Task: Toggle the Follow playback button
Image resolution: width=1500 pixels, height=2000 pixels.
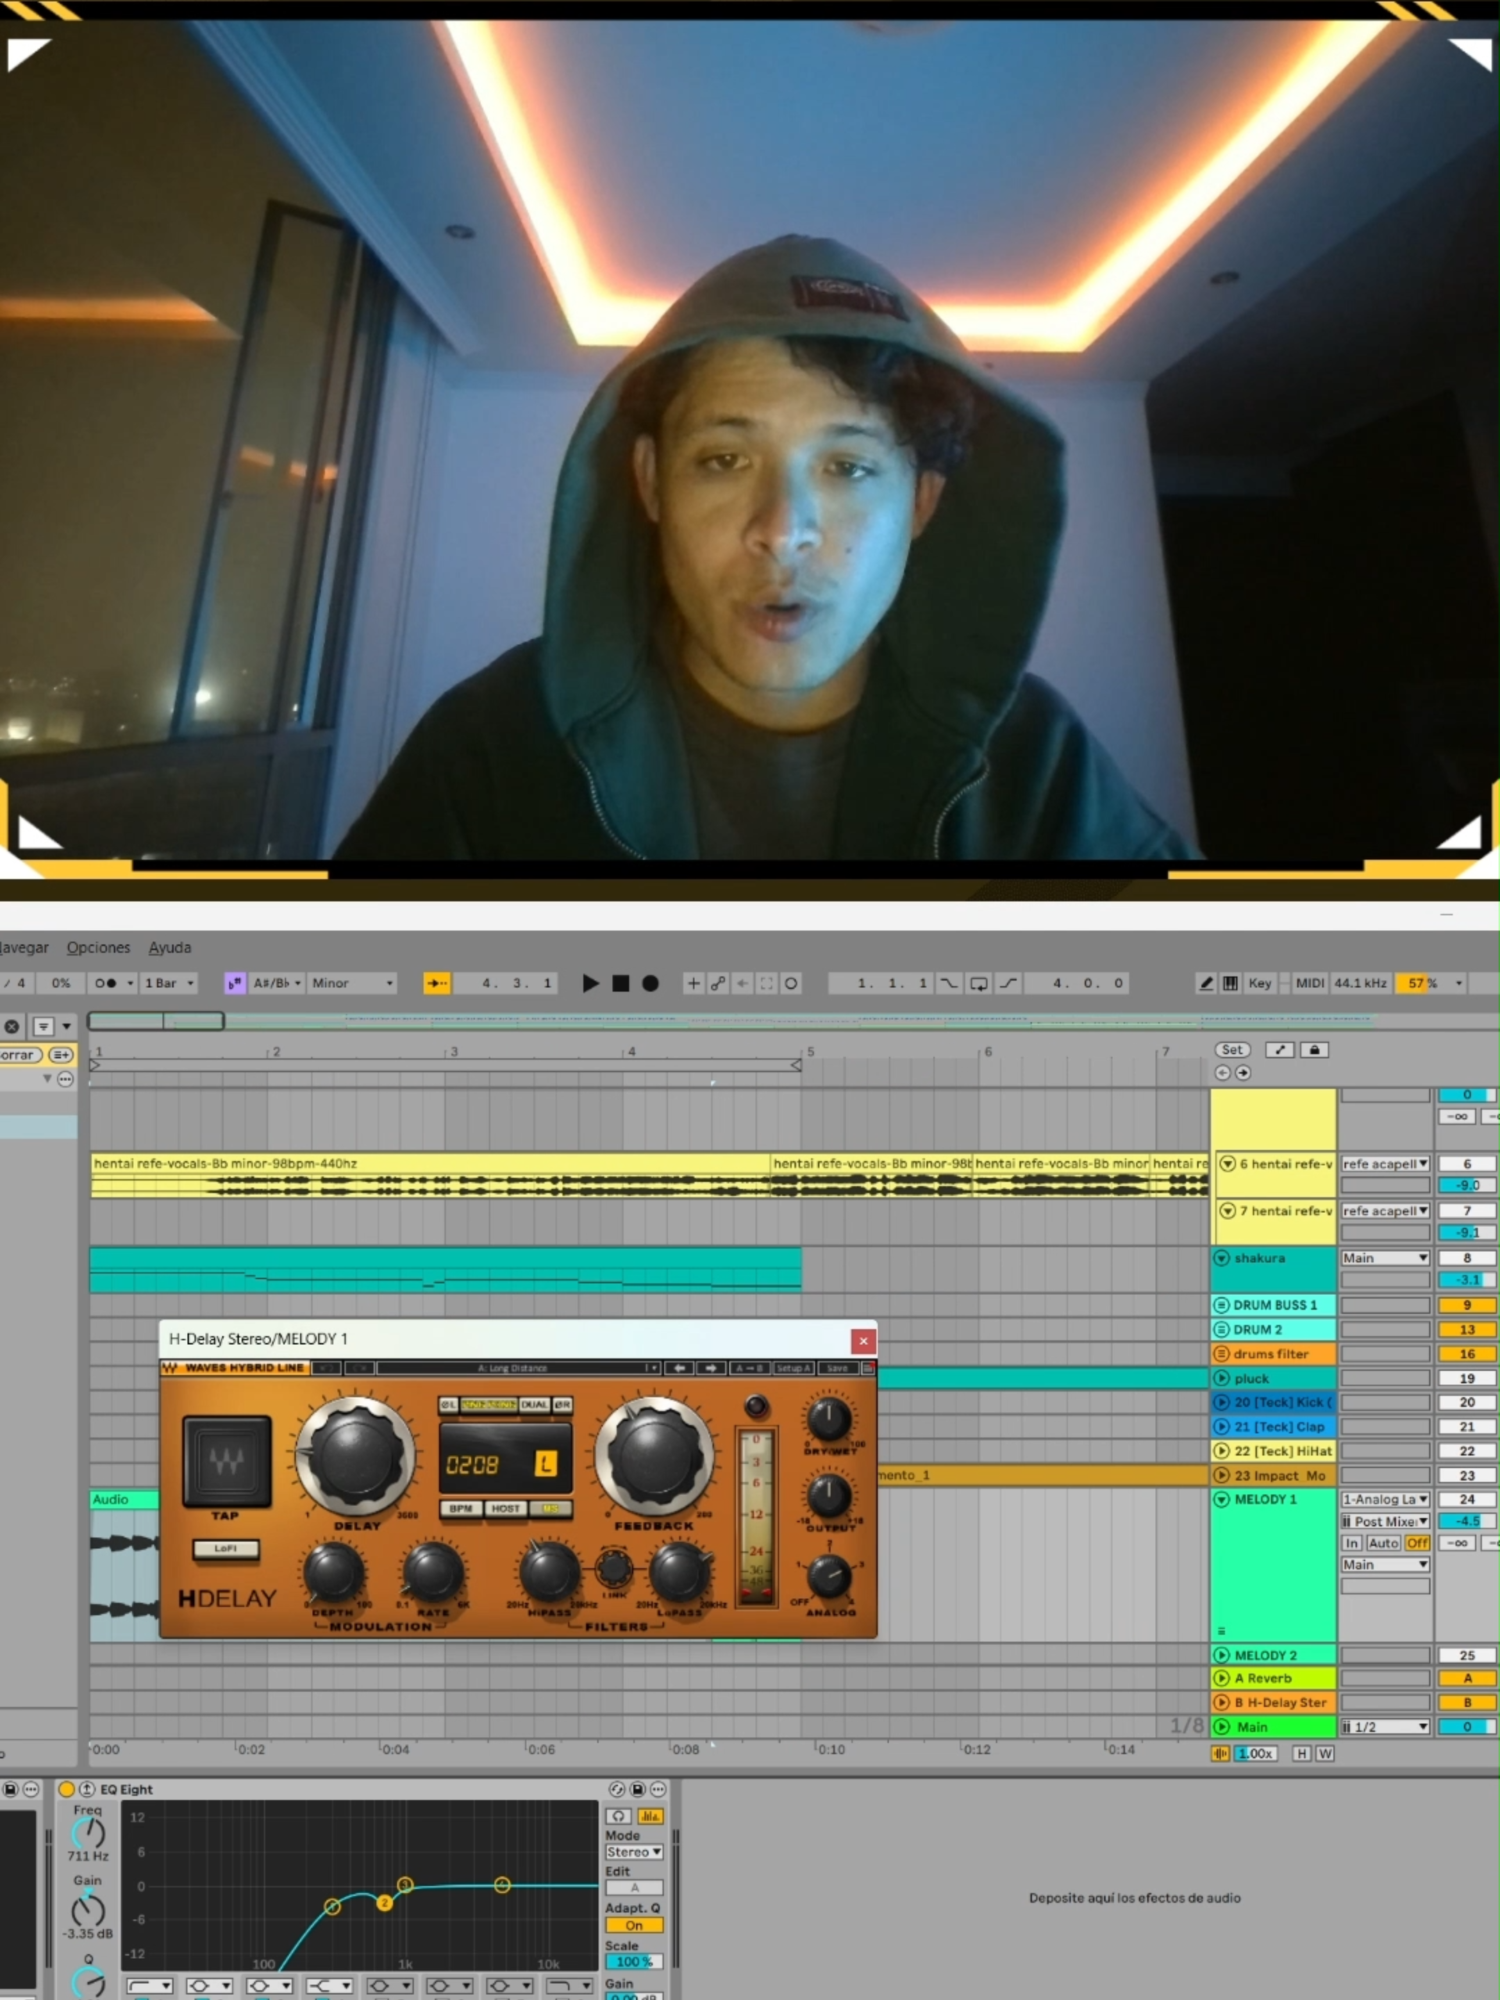Action: pos(436,983)
